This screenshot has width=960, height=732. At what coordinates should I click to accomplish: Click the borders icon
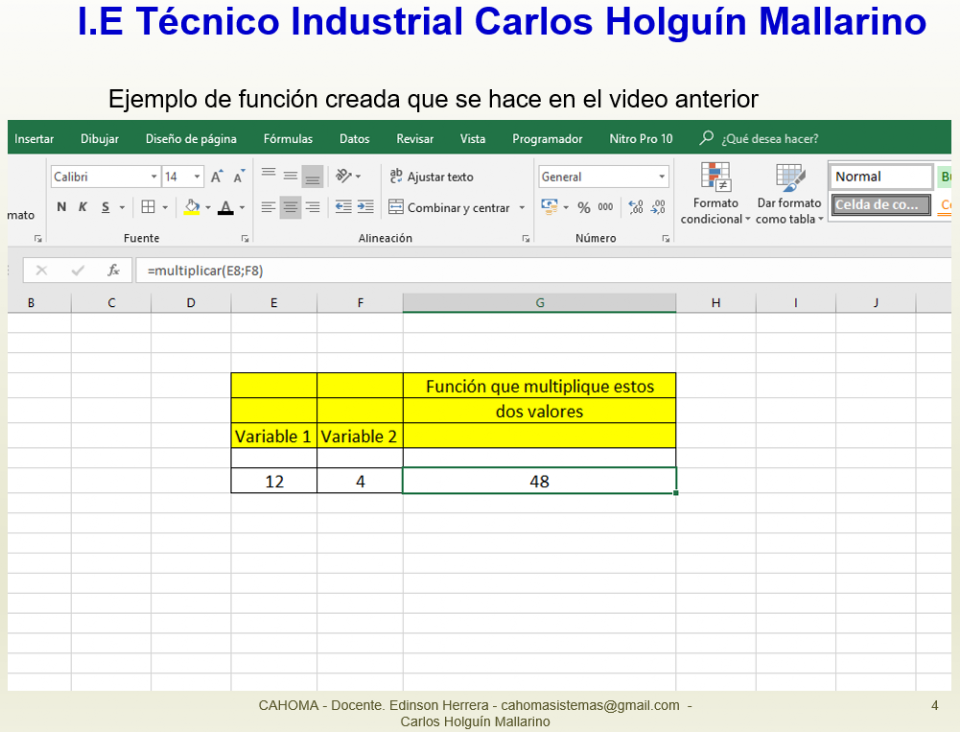click(148, 207)
